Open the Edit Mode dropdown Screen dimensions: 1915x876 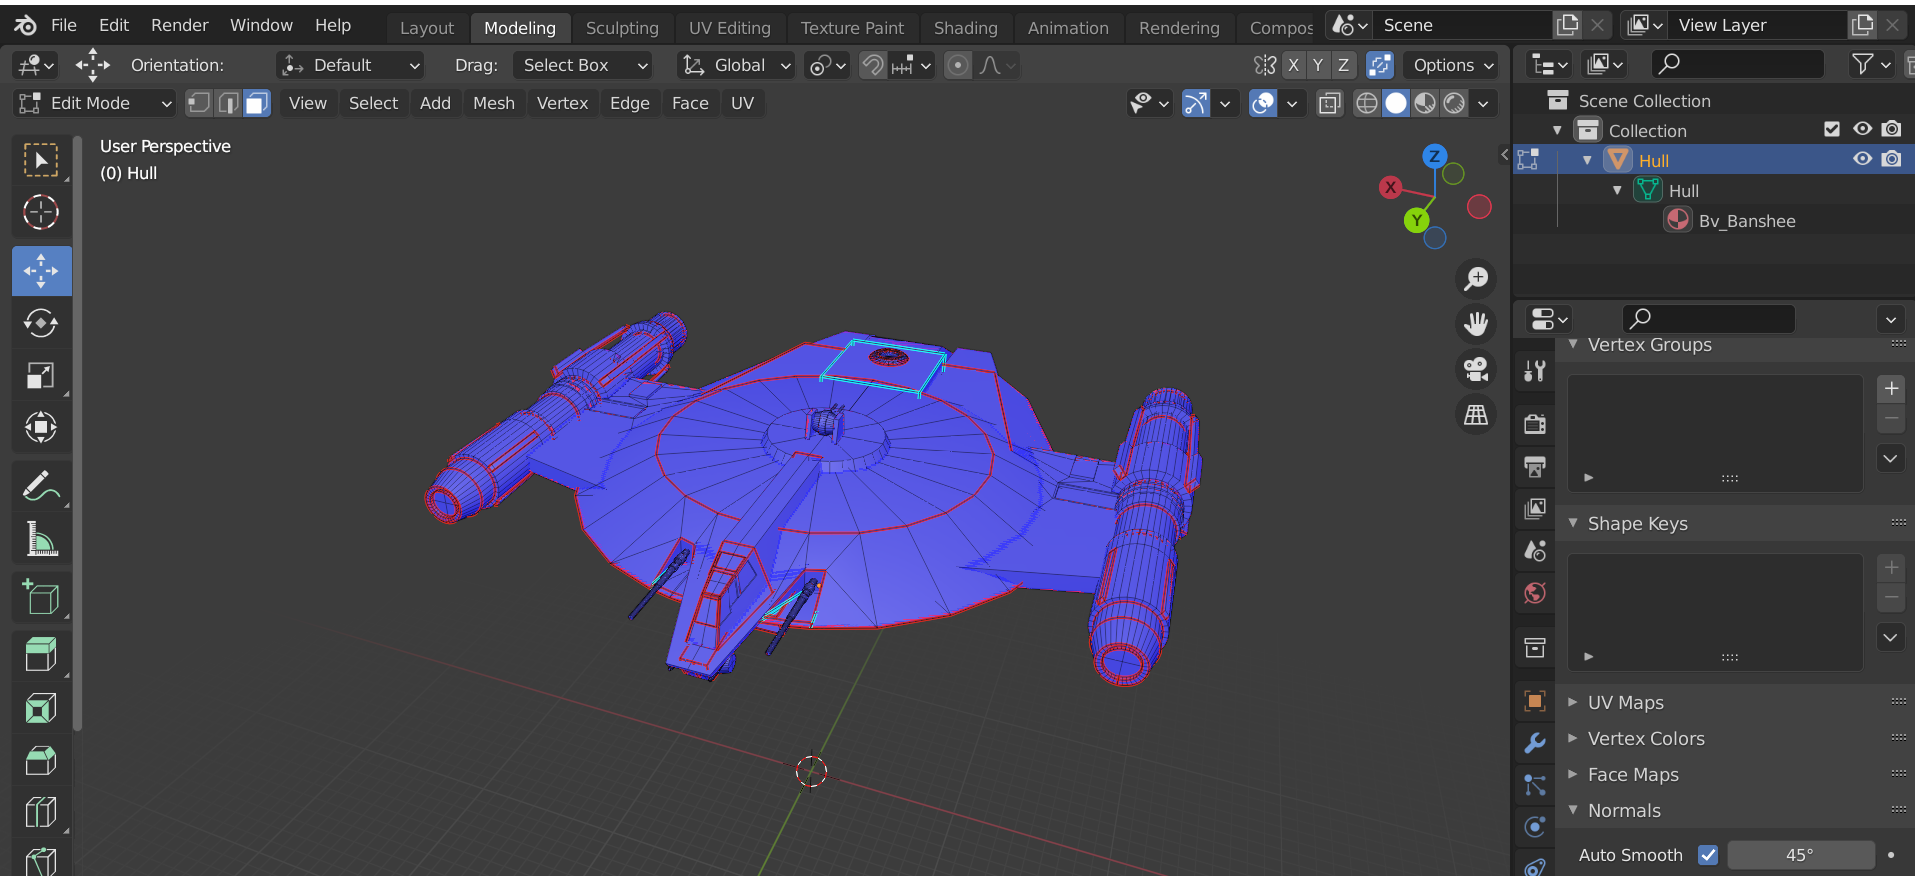tap(94, 103)
